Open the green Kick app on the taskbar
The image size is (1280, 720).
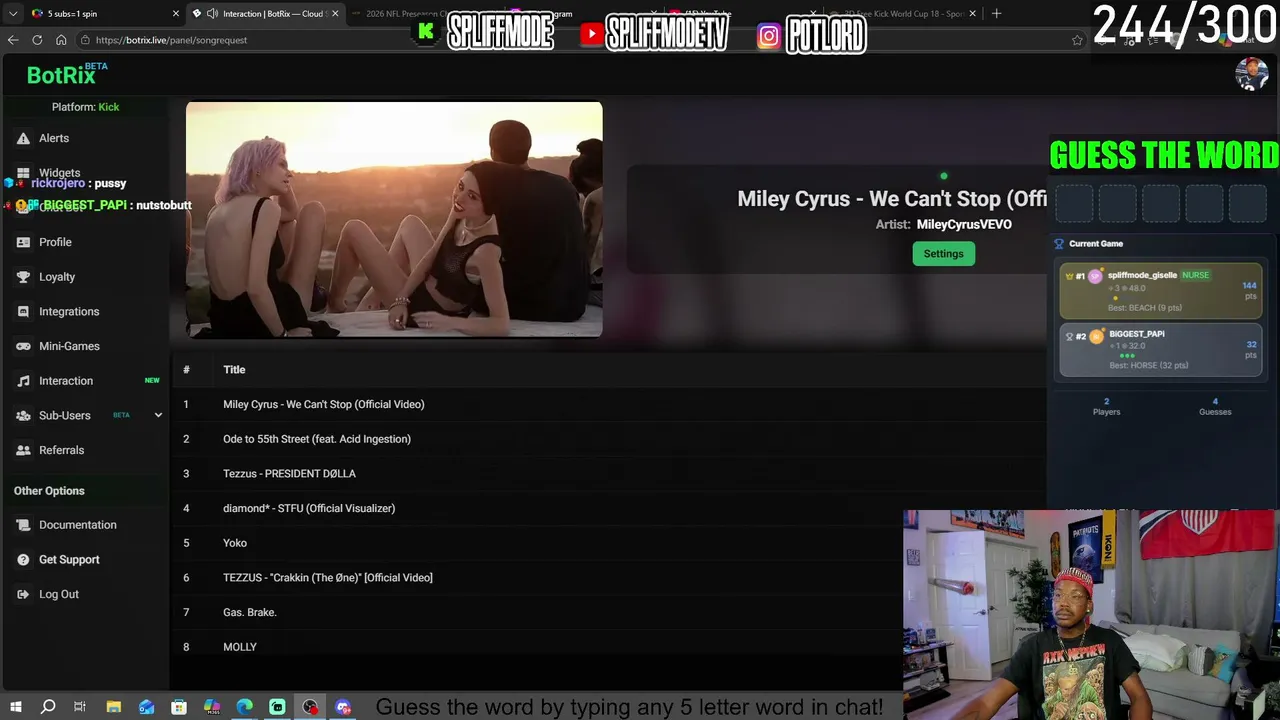point(277,707)
